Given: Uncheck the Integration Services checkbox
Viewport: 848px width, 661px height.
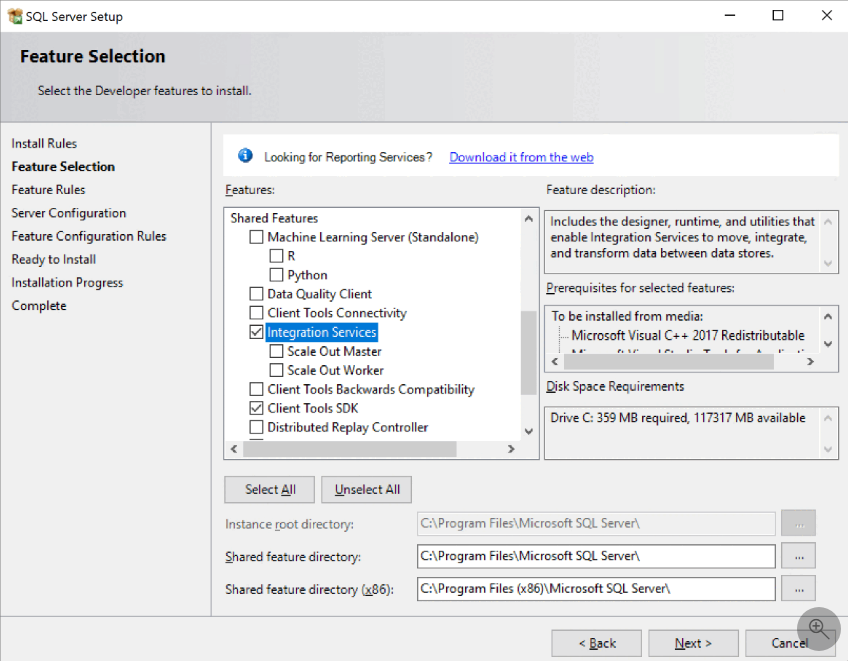Looking at the screenshot, I should point(256,332).
